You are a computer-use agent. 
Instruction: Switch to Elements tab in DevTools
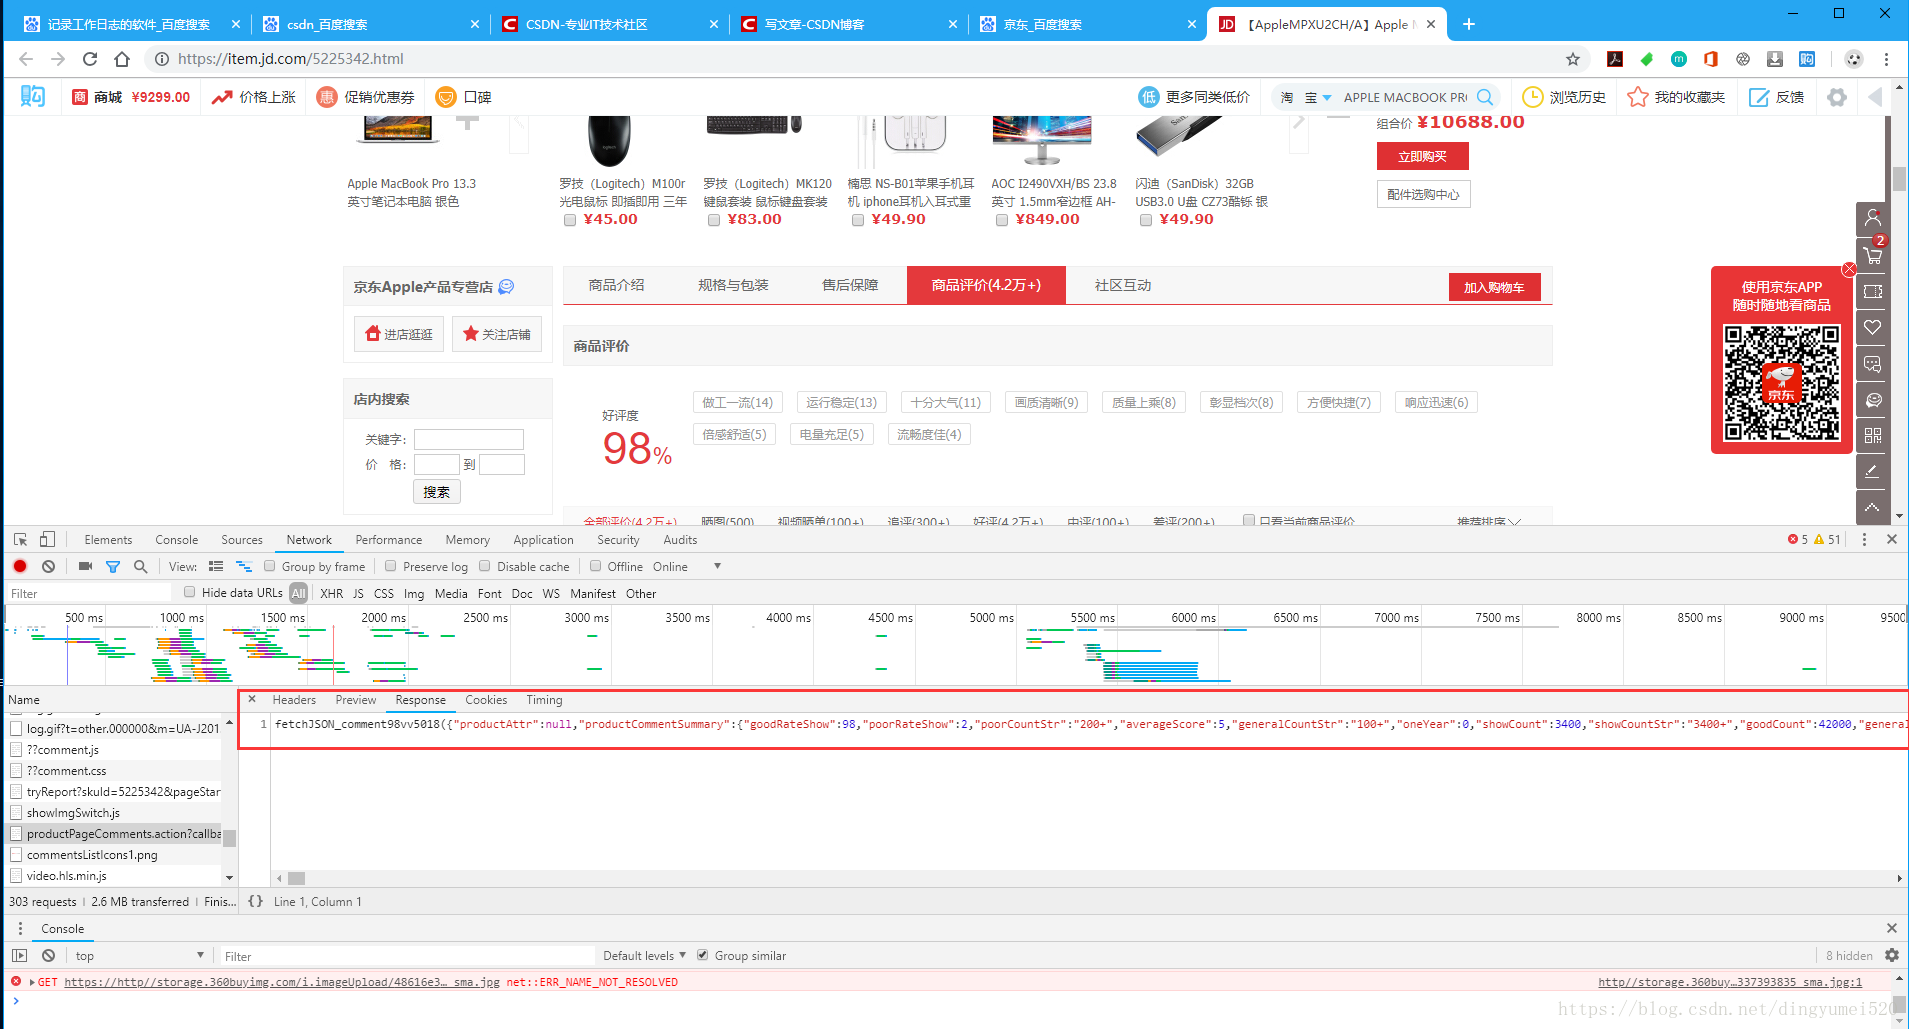pos(108,539)
